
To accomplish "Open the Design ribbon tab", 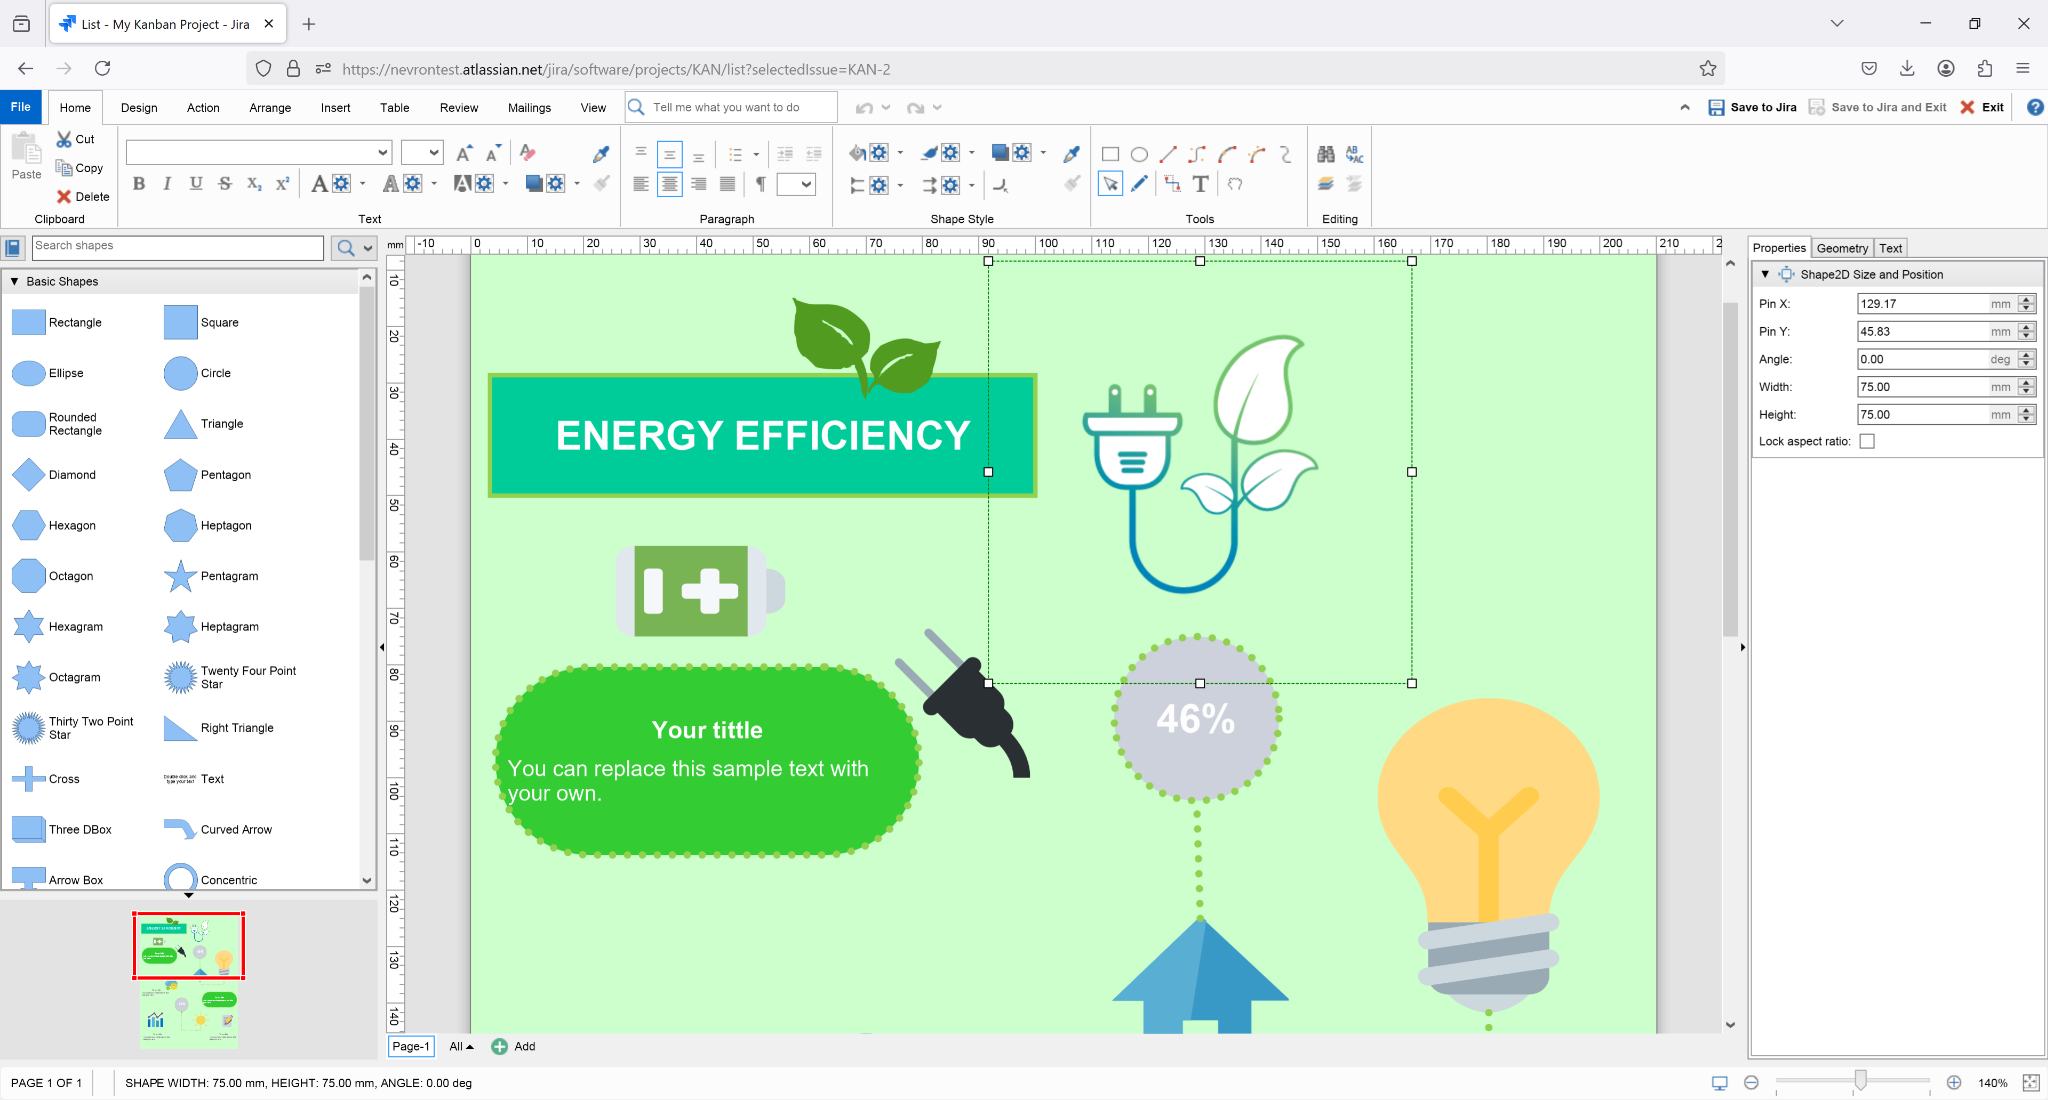I will (x=139, y=108).
